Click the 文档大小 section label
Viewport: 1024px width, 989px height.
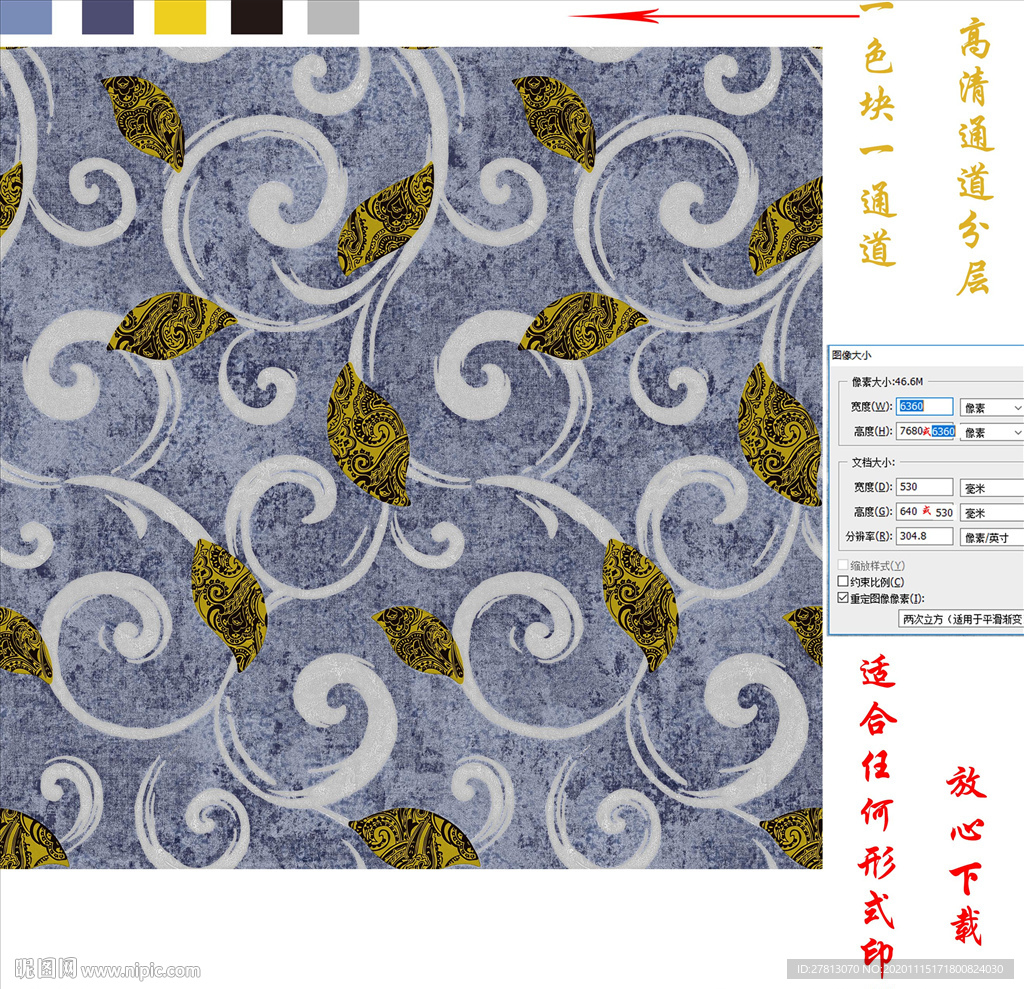(873, 462)
